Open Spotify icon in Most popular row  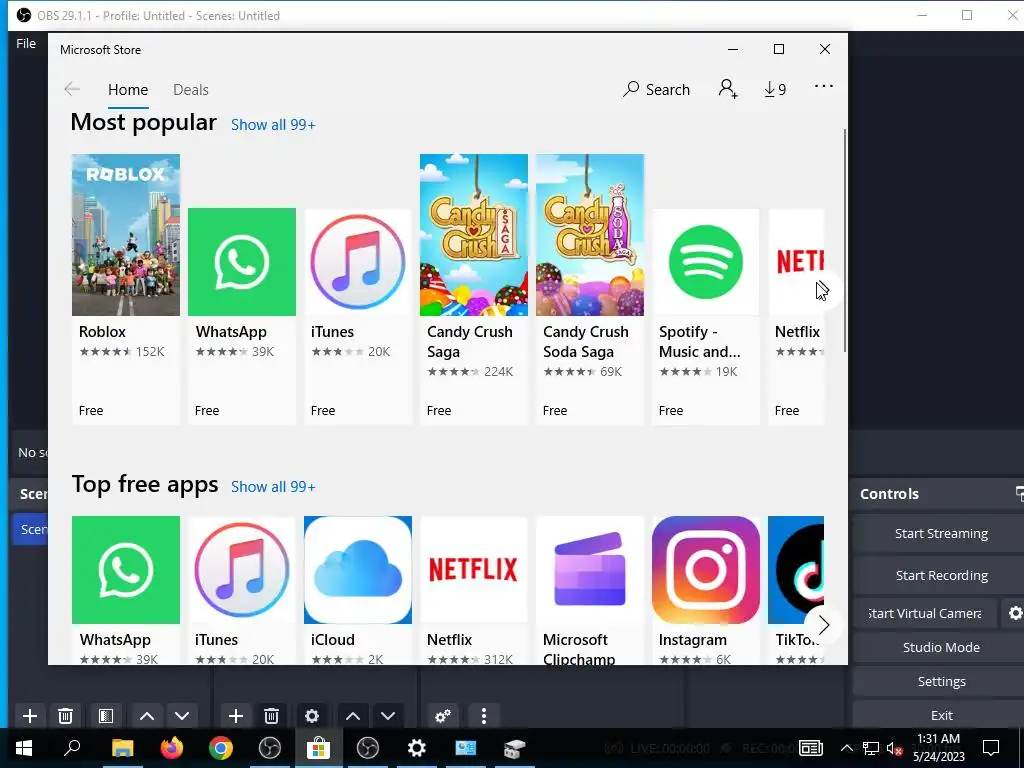[705, 262]
